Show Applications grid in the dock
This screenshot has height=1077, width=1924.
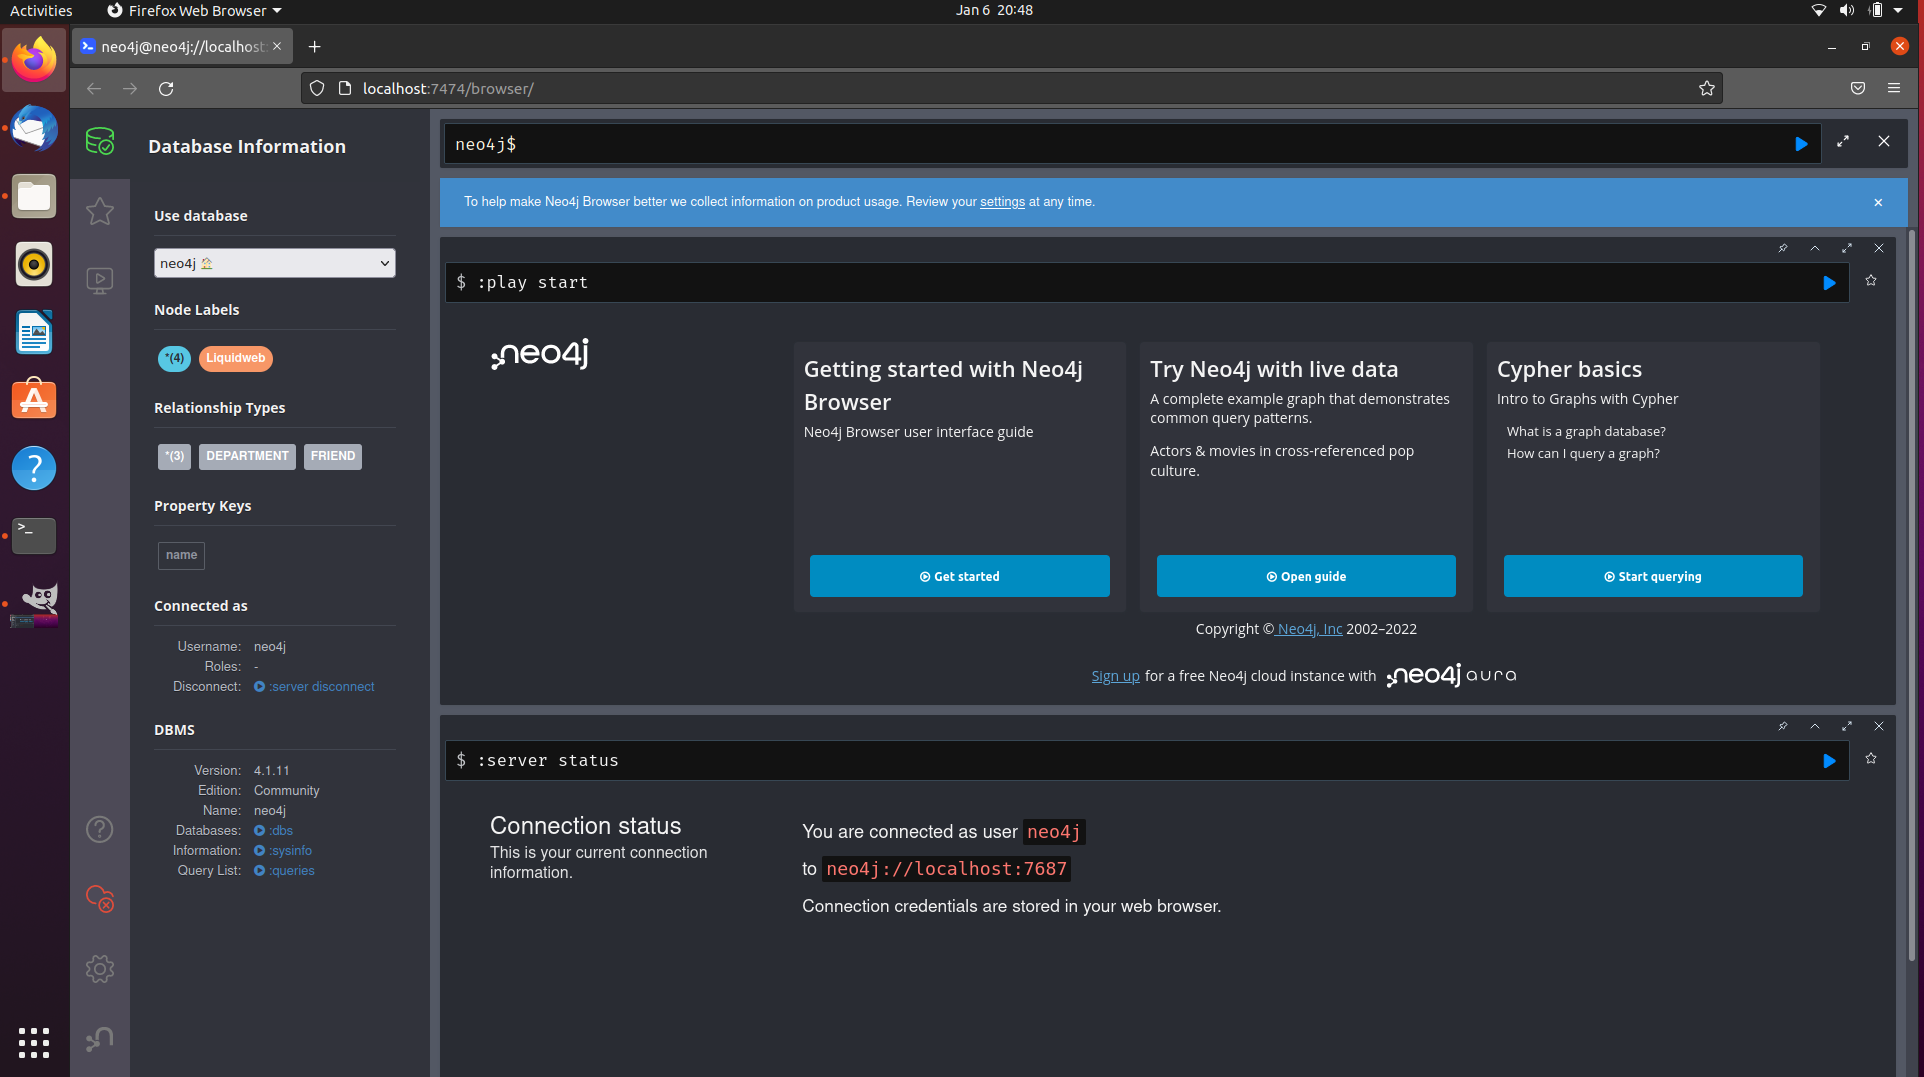point(34,1042)
